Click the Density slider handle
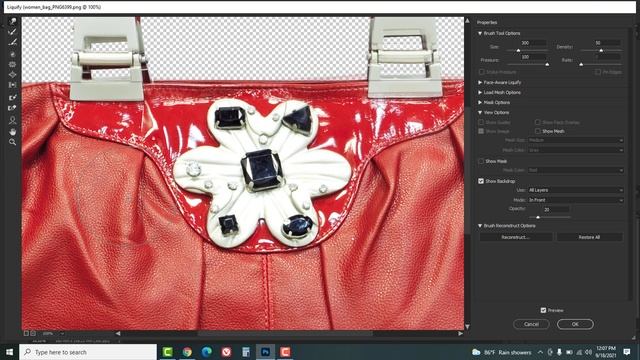This screenshot has height=360, width=640. click(601, 51)
